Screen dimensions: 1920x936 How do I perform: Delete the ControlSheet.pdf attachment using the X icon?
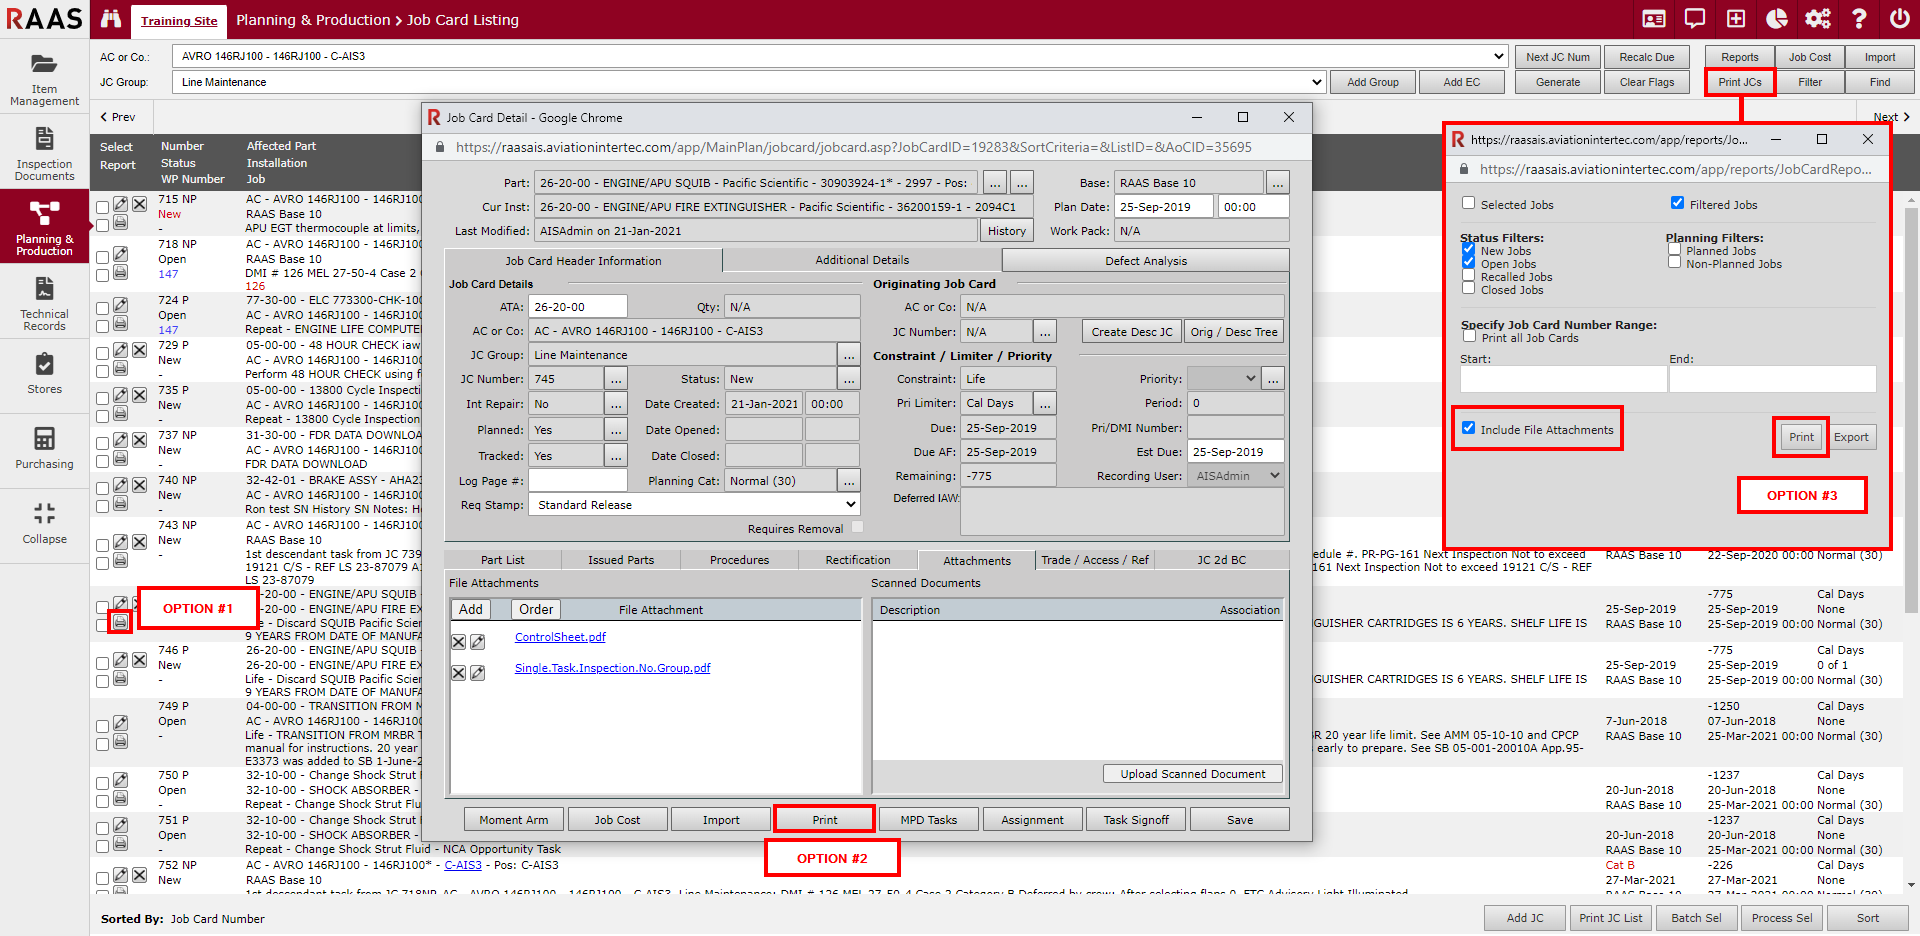458,642
